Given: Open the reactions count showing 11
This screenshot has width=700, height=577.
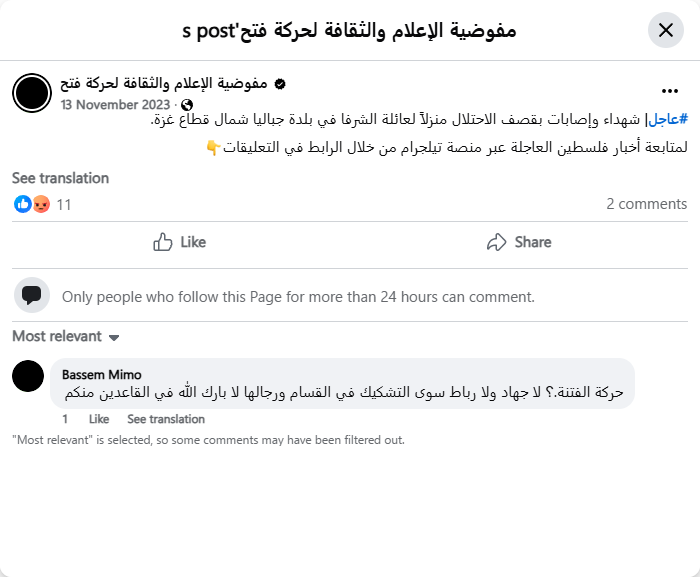Looking at the screenshot, I should (64, 204).
